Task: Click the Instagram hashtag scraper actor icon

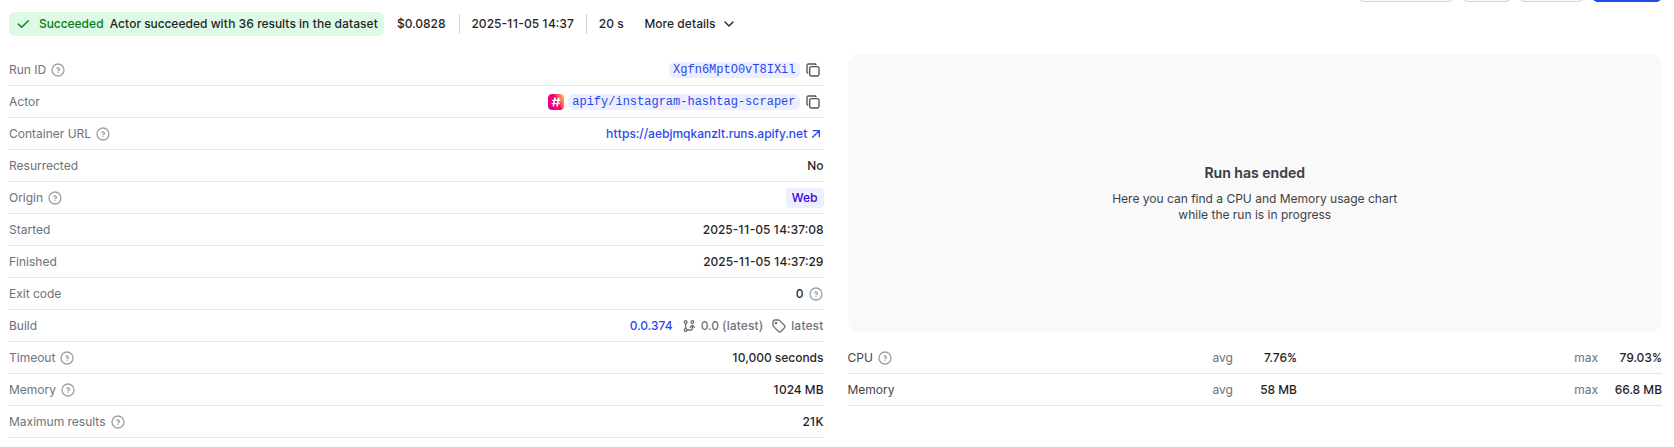Action: (x=556, y=102)
